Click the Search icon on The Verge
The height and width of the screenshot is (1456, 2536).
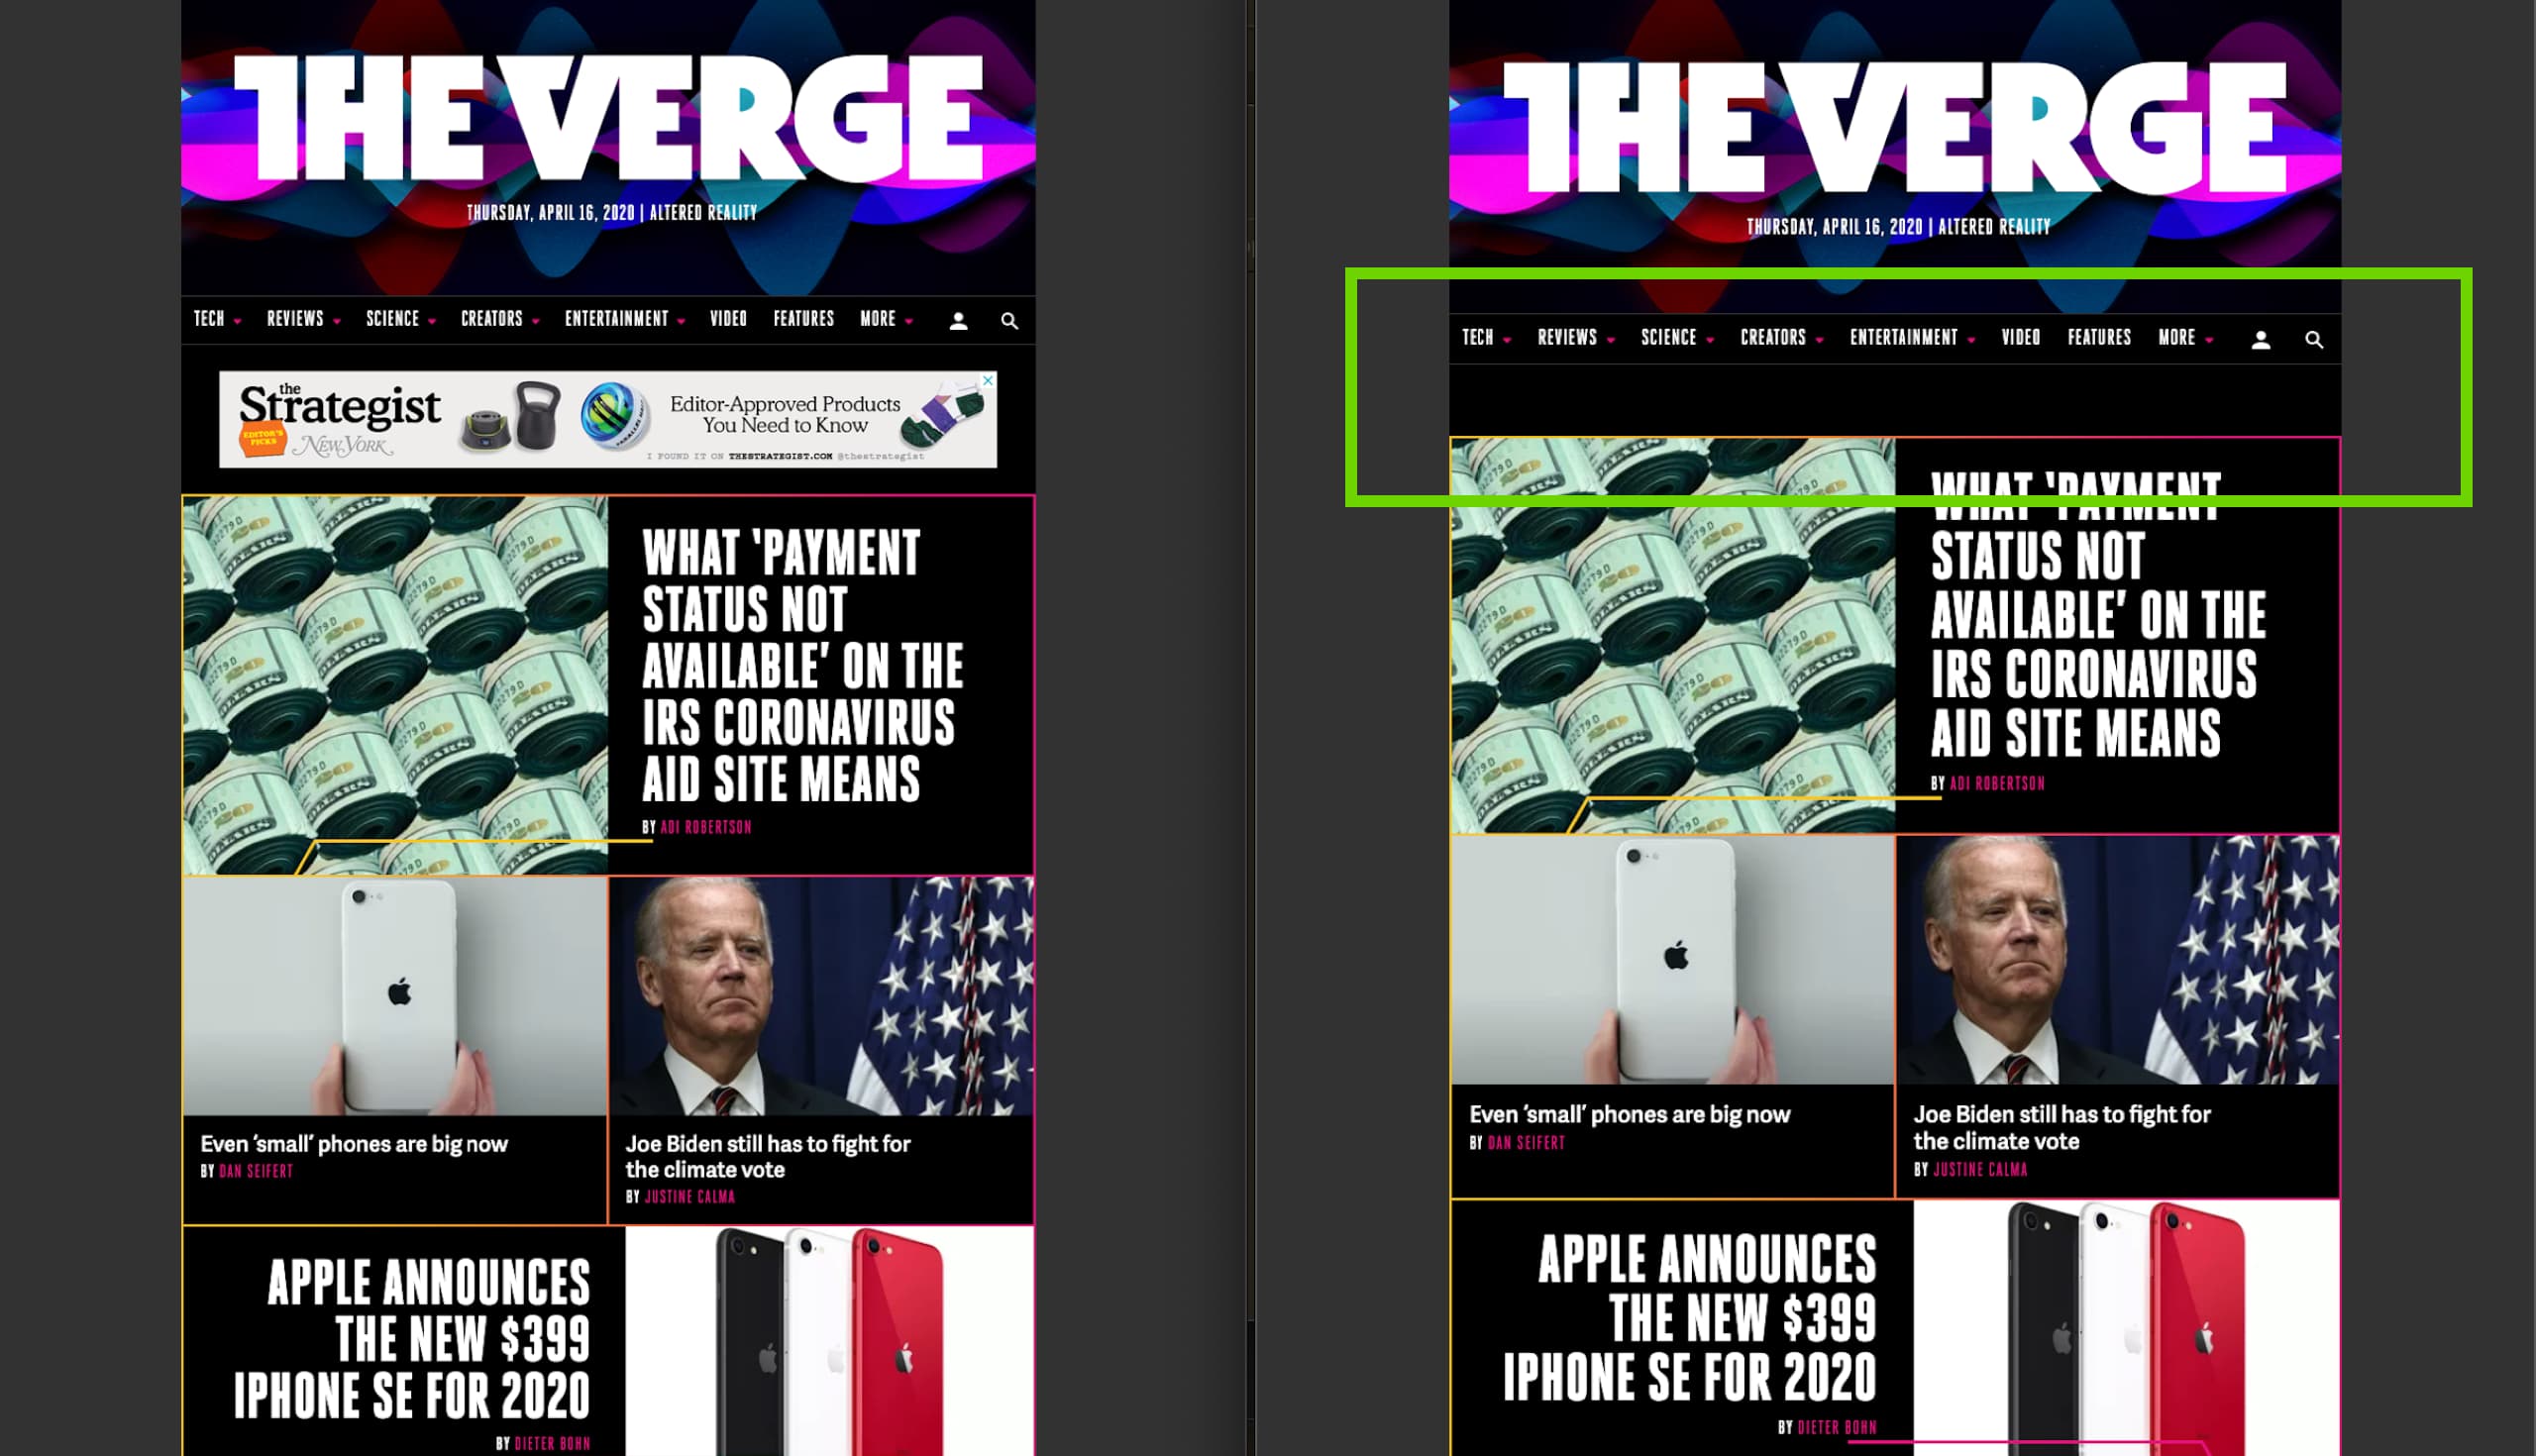[x=2313, y=338]
